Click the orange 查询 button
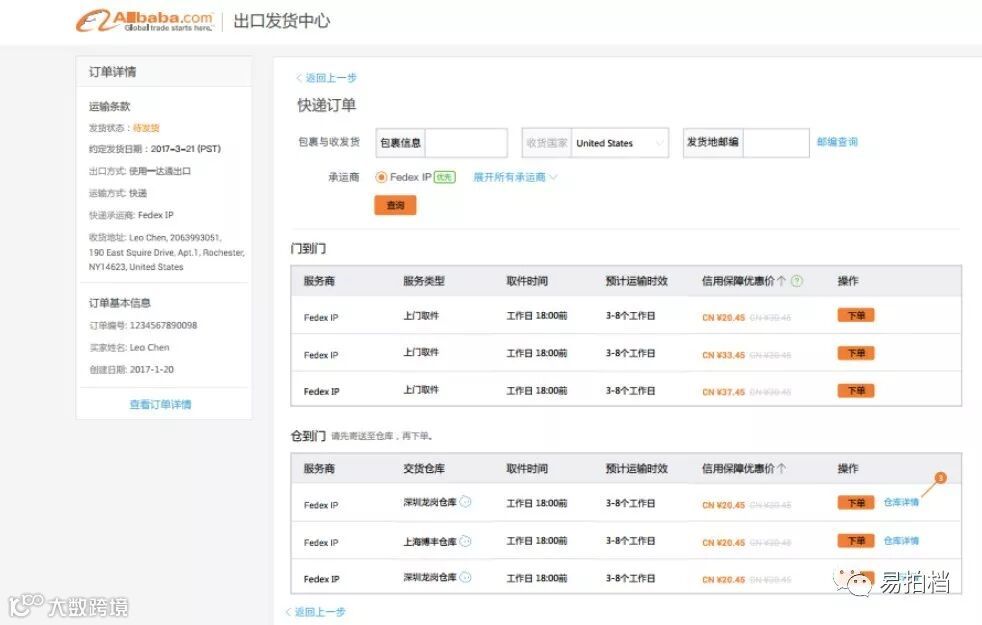982x625 pixels. pyautogui.click(x=395, y=205)
